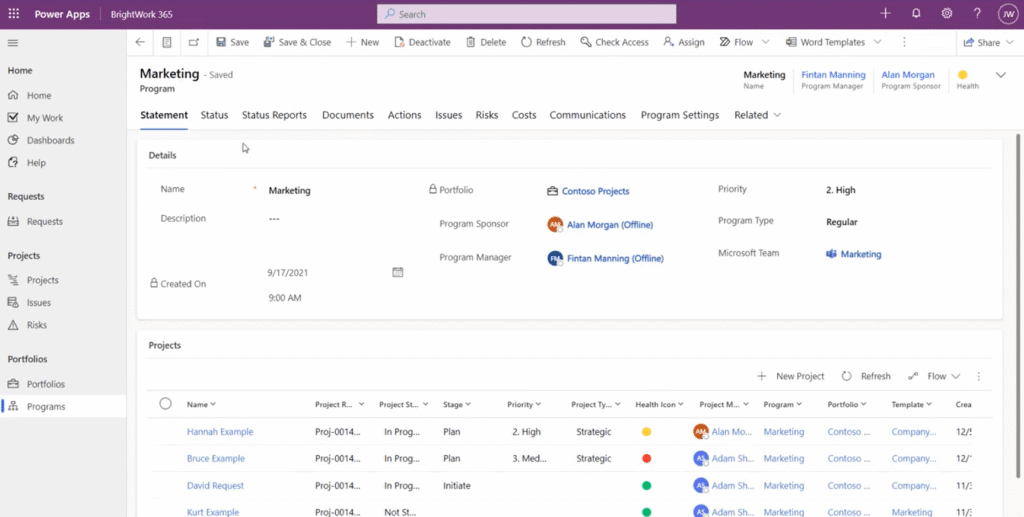Open the Program Settings tab
The width and height of the screenshot is (1024, 517).
pyautogui.click(x=679, y=115)
